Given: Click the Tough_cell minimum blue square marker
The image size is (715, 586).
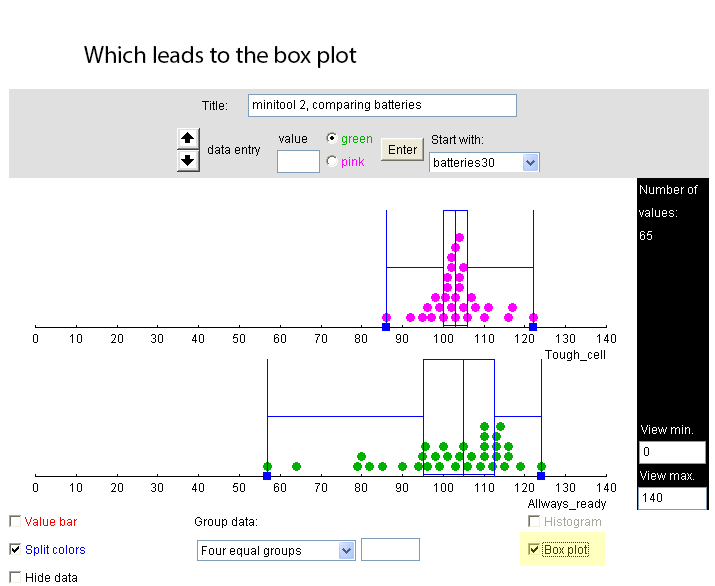Looking at the screenshot, I should pos(386,327).
